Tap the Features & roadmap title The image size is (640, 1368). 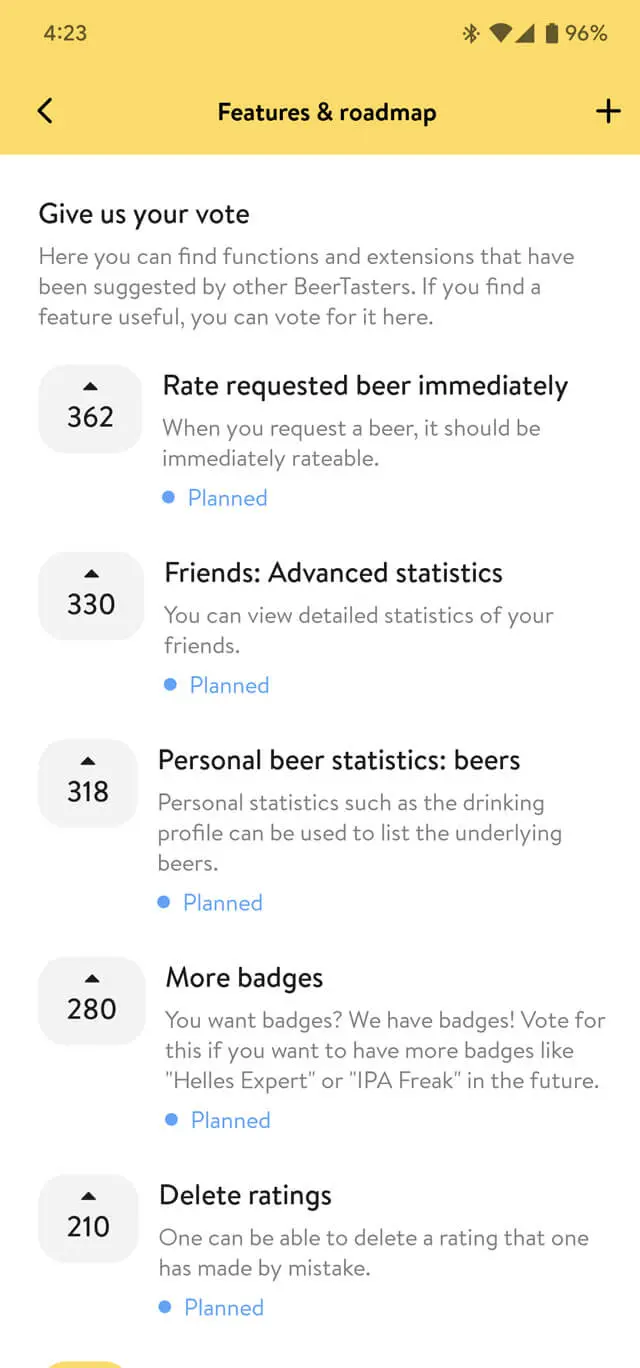tap(327, 111)
